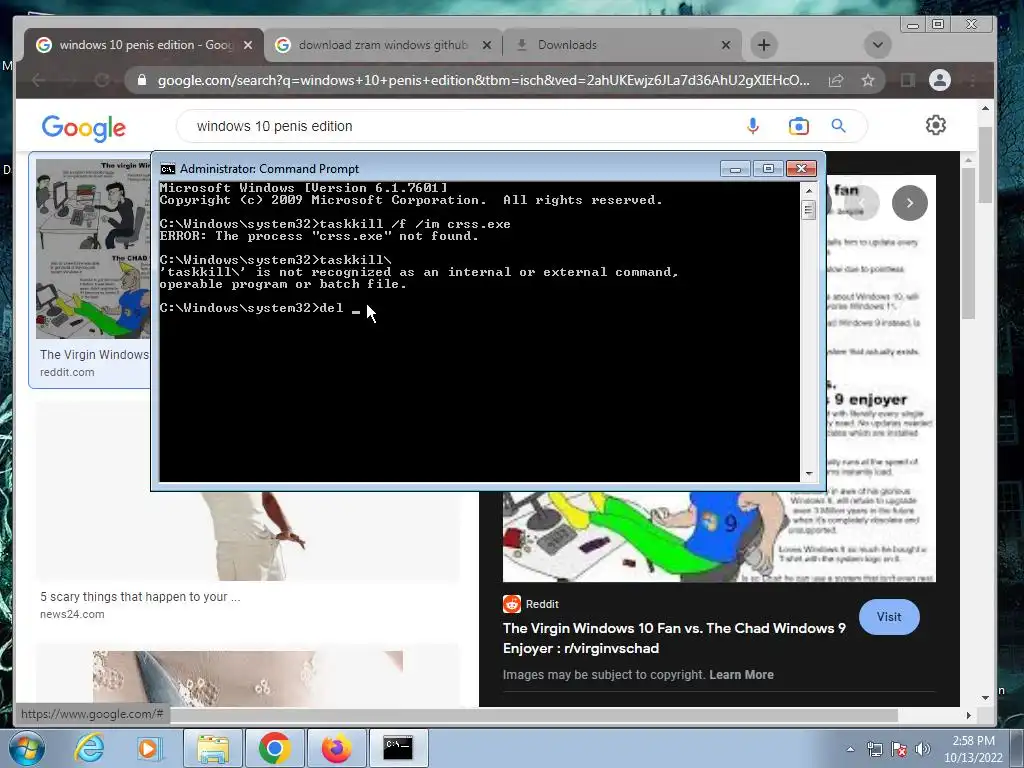The height and width of the screenshot is (768, 1024).
Task: Click the Google search box
Action: [457, 126]
